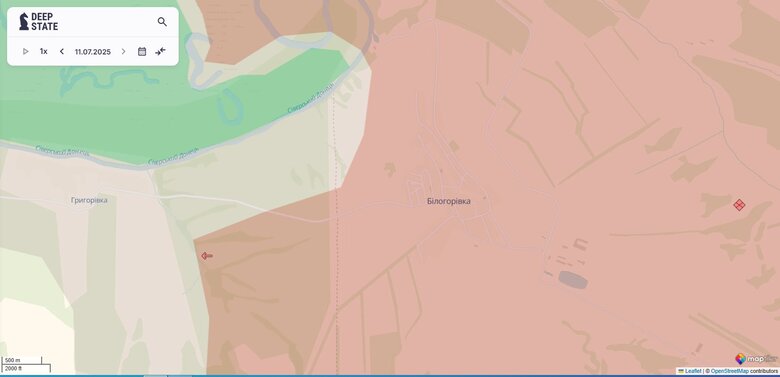The height and width of the screenshot is (377, 780).
Task: Open the calendar date picker
Action: pos(142,51)
